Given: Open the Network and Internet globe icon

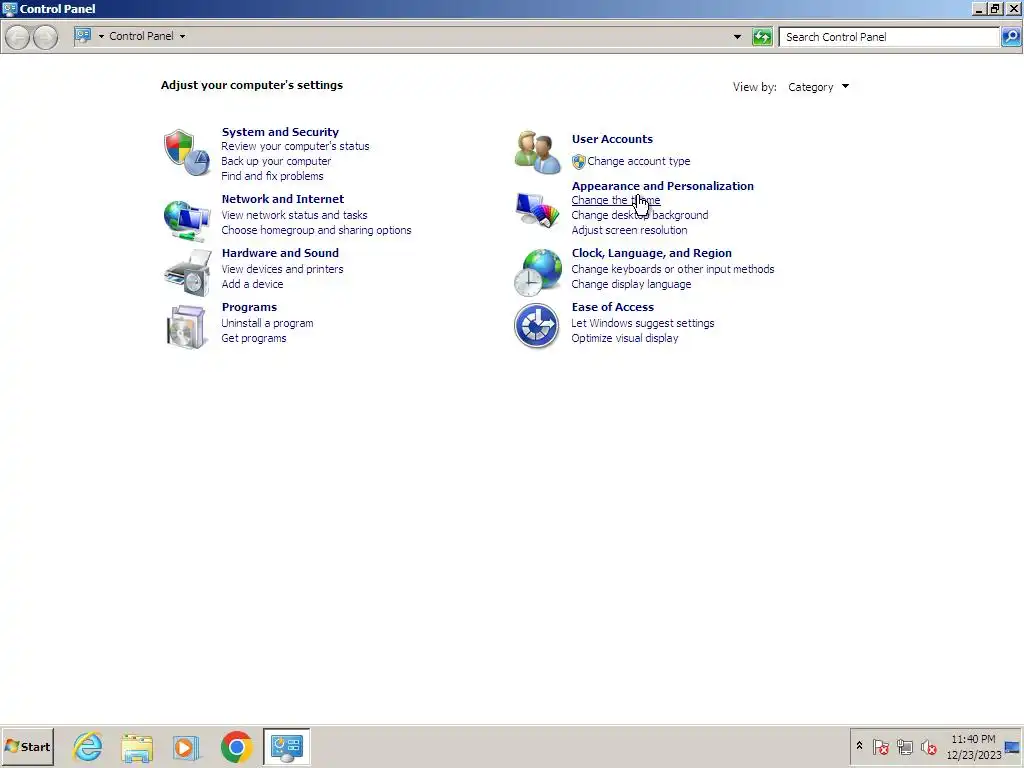Looking at the screenshot, I should click(x=187, y=220).
